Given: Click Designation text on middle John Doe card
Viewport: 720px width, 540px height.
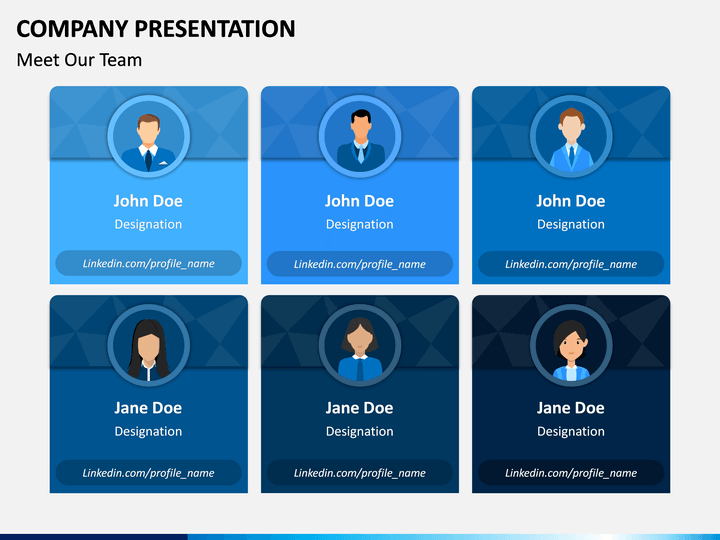Looking at the screenshot, I should click(x=360, y=225).
